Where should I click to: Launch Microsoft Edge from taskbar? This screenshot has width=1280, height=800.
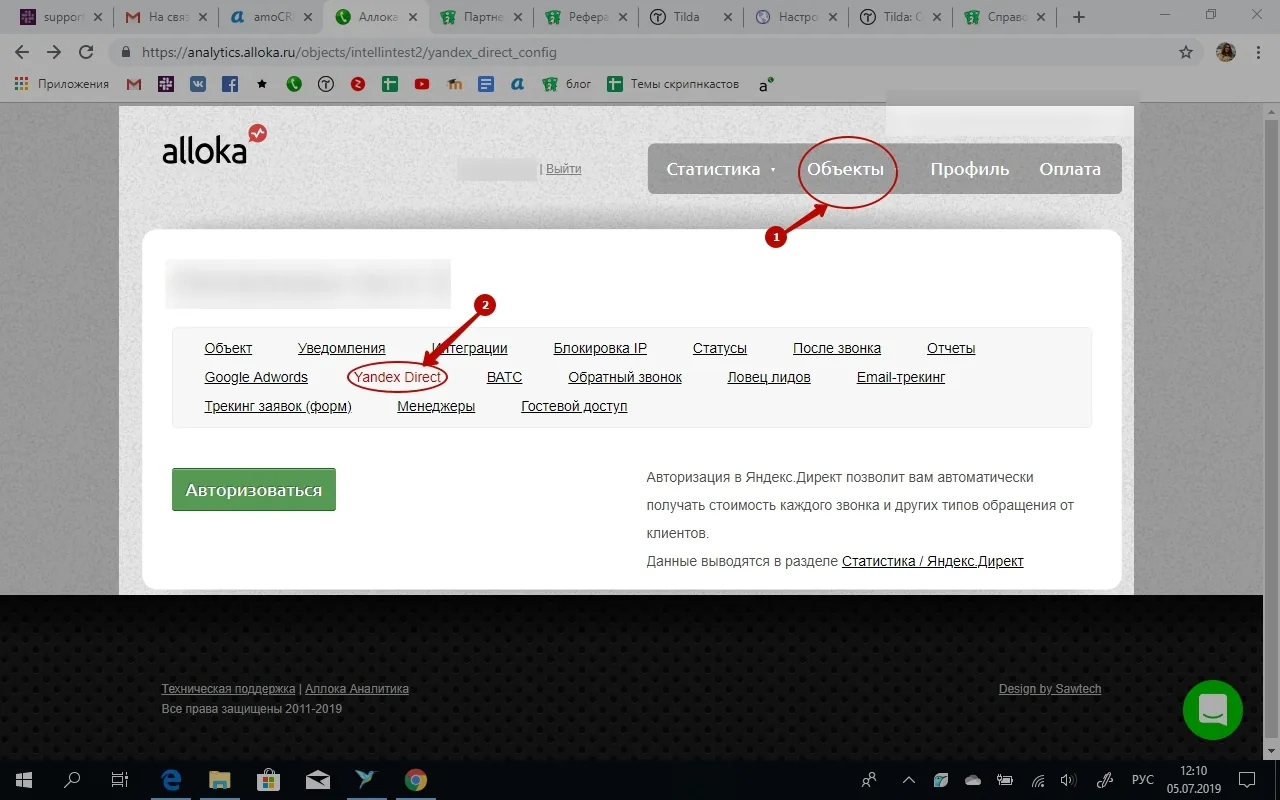172,780
